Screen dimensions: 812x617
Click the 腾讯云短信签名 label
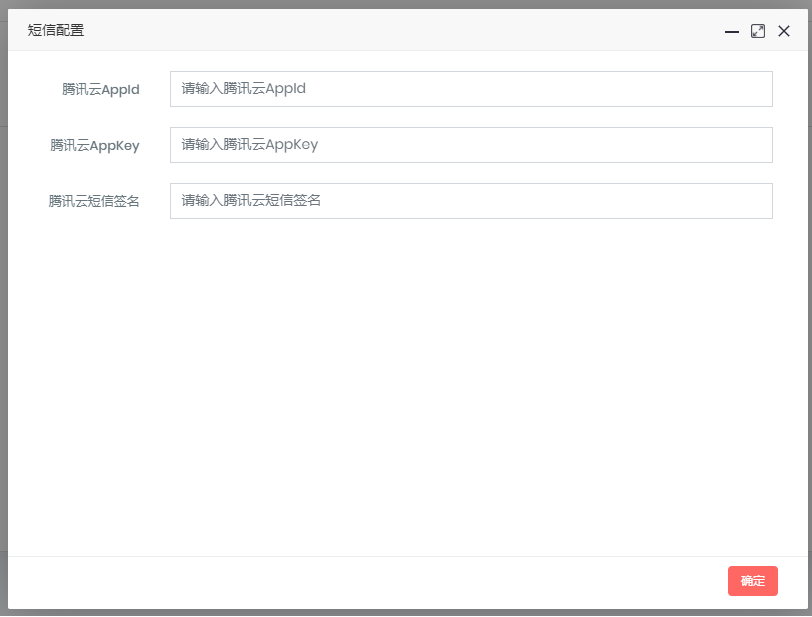[x=94, y=201]
